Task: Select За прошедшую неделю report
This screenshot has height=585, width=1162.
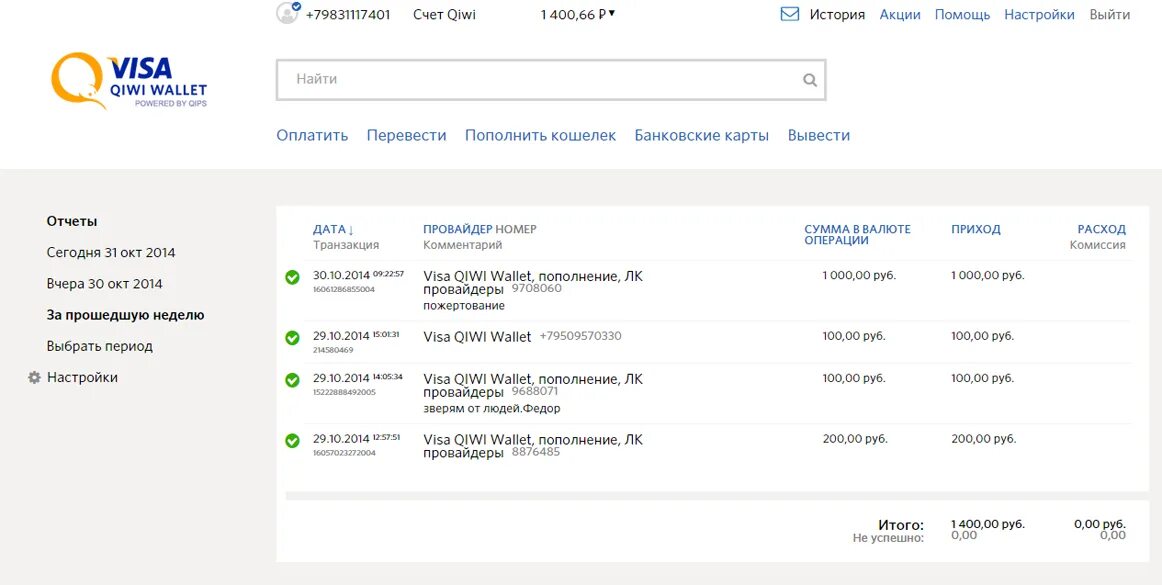Action: click(125, 315)
